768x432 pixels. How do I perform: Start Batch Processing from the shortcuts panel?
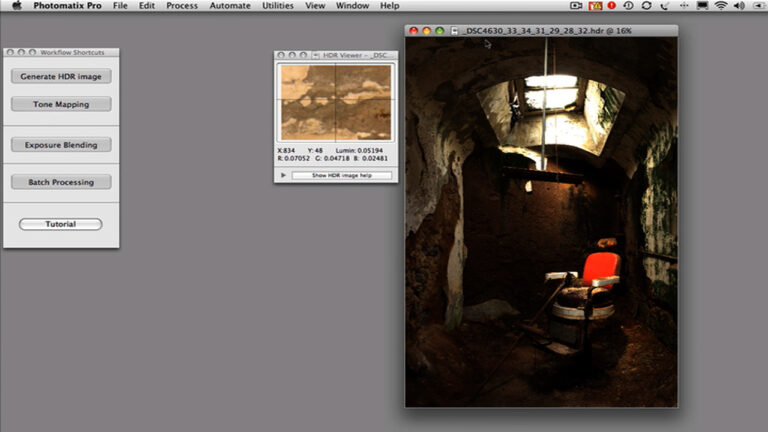click(61, 182)
